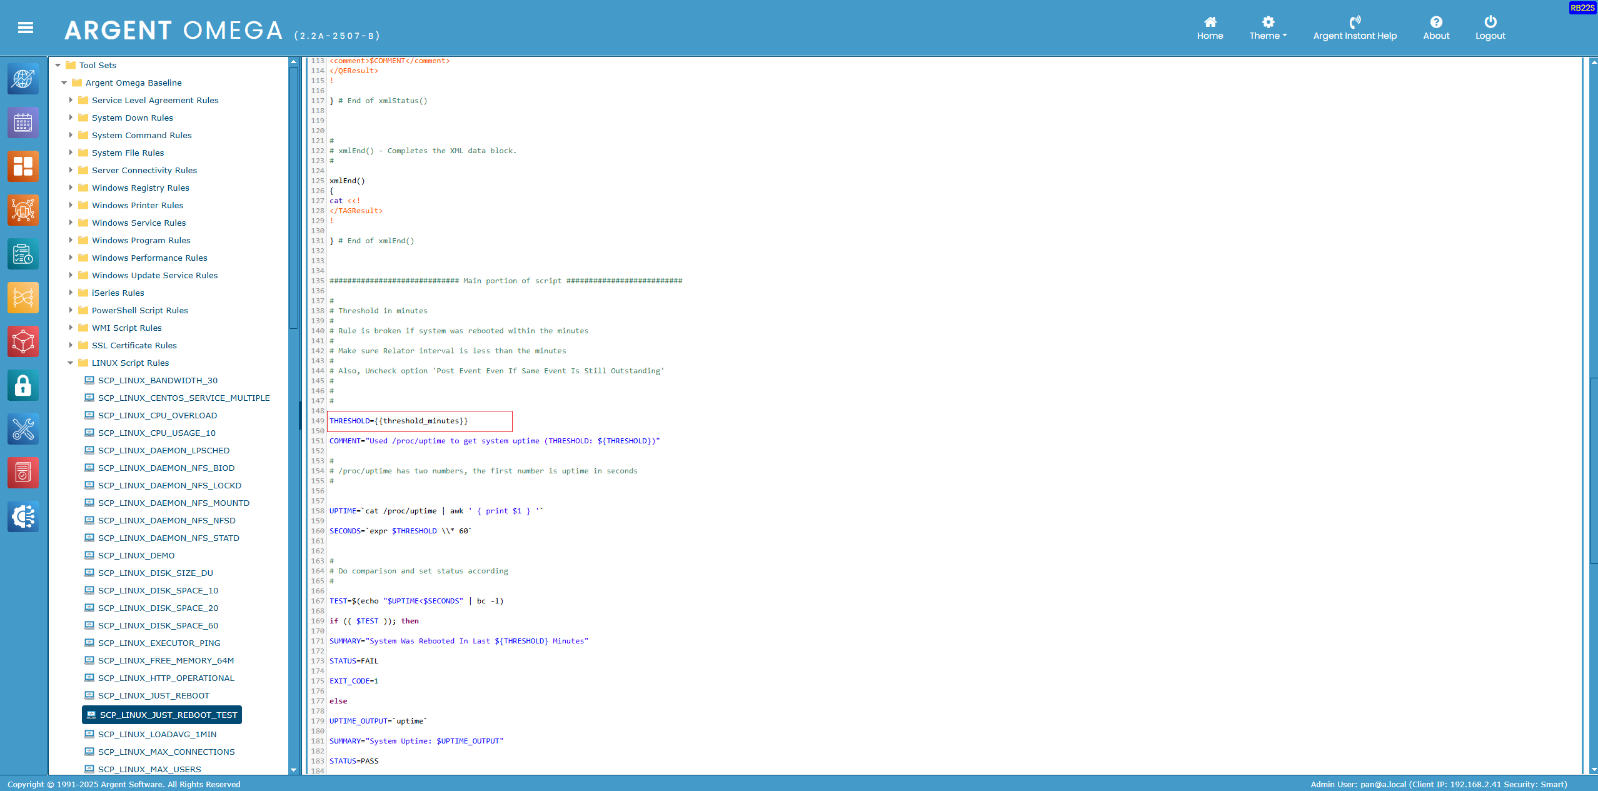Open the calendar sidebar icon

click(23, 123)
